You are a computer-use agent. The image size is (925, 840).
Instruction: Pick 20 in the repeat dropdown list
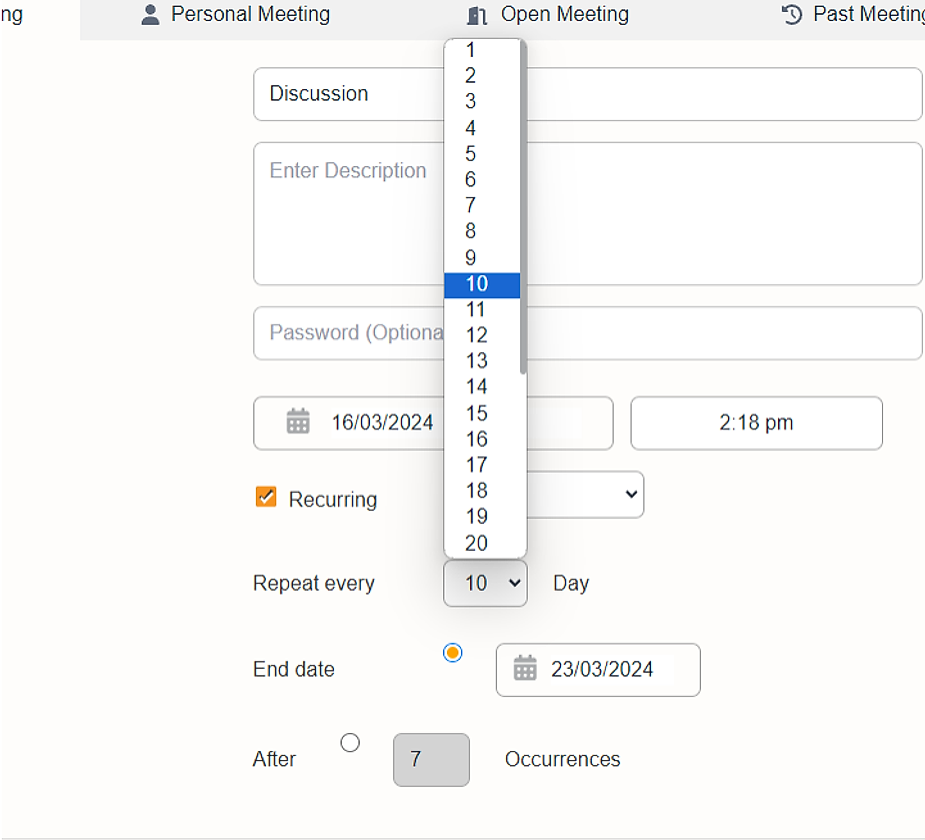(x=482, y=543)
